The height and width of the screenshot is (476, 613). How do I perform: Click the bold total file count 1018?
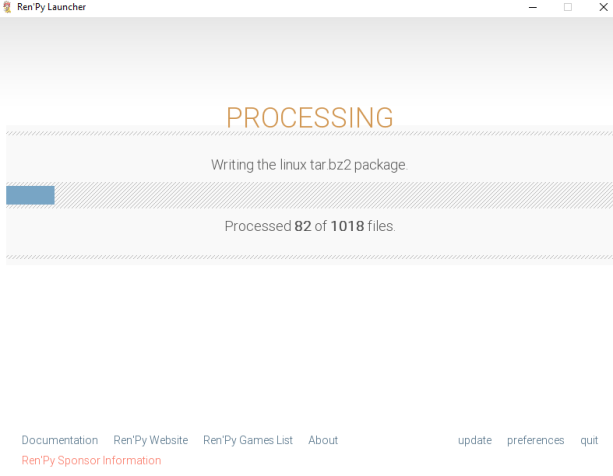pos(347,226)
